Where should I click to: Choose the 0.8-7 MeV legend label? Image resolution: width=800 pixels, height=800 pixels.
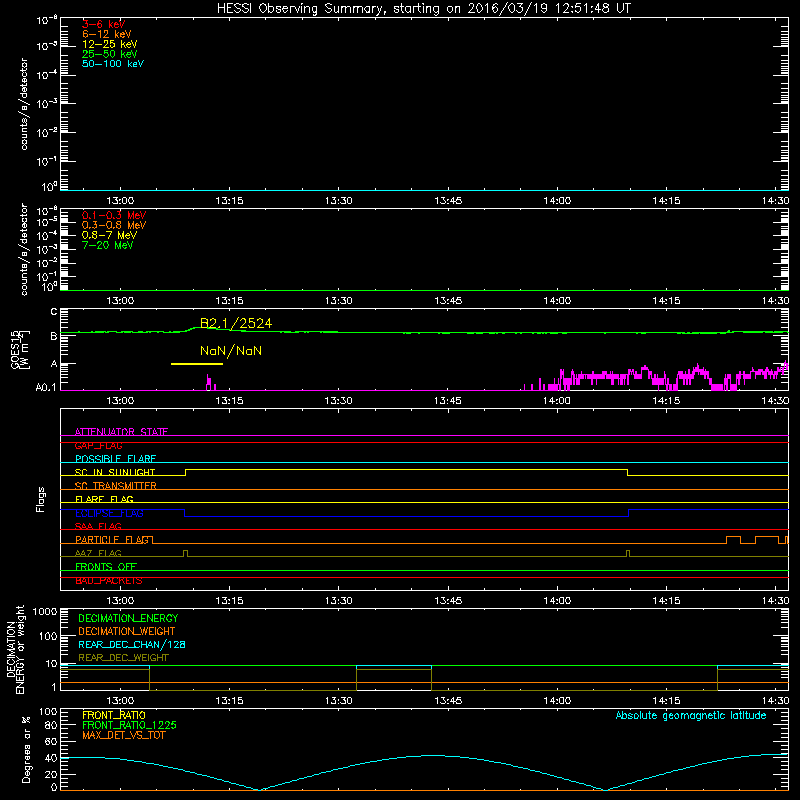point(109,235)
